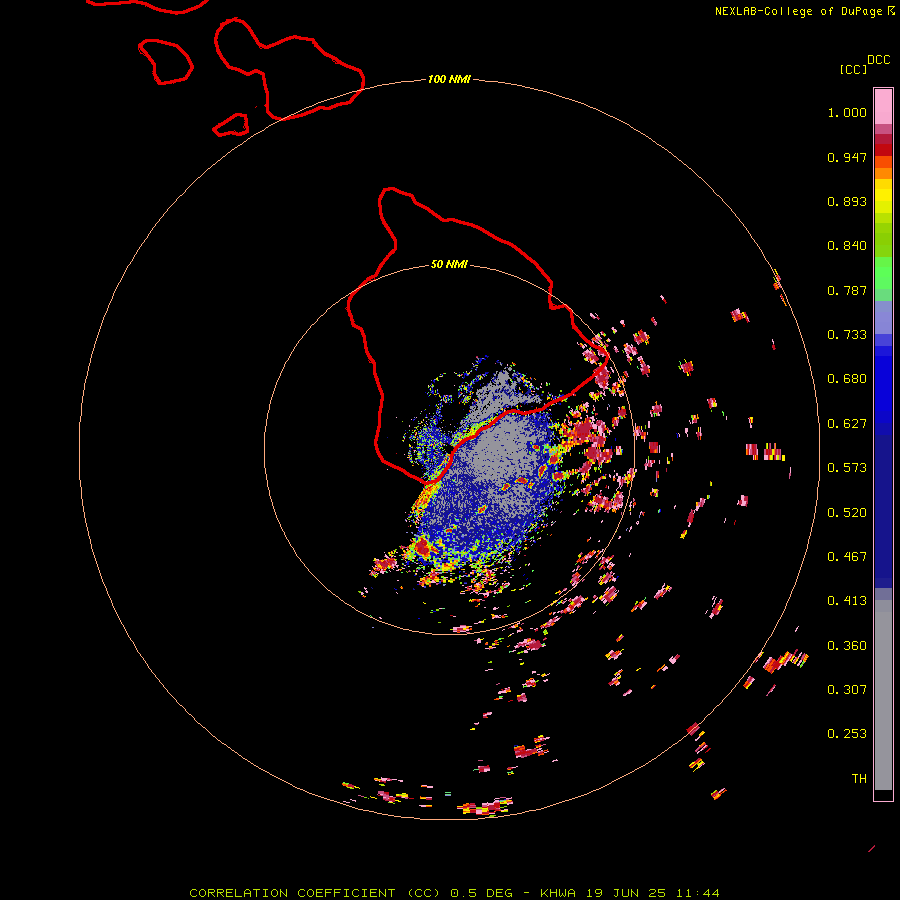
Task: Click the 0.733 legend value
Action: click(847, 335)
